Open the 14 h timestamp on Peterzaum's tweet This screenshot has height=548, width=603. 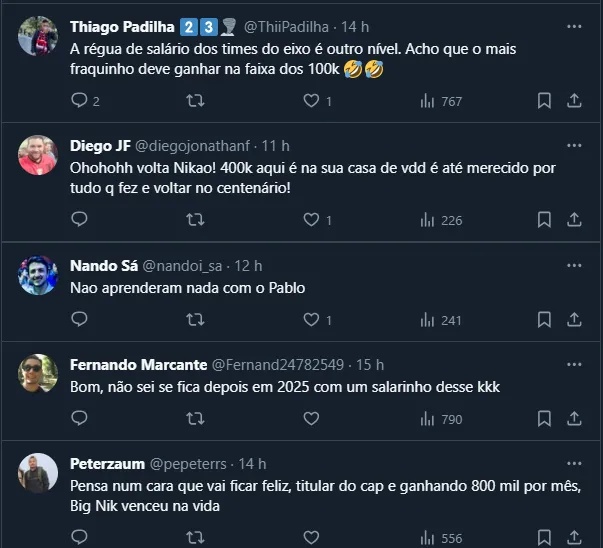tap(252, 464)
